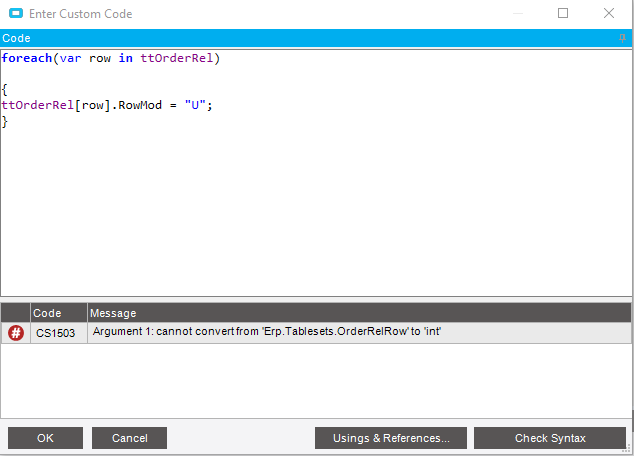Click the pin icon in Code panel header
The image size is (634, 456).
[622, 38]
